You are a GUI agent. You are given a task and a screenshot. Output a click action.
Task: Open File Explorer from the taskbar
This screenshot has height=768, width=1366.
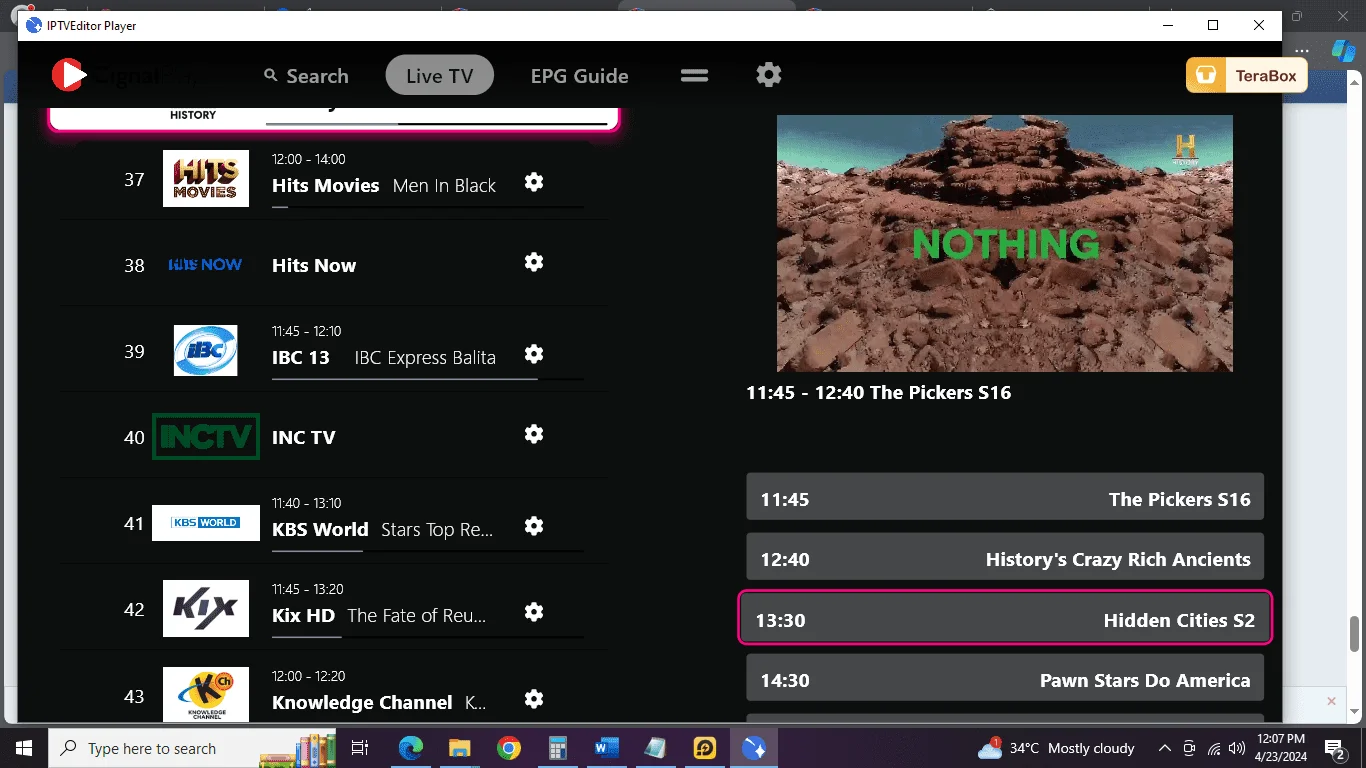460,748
